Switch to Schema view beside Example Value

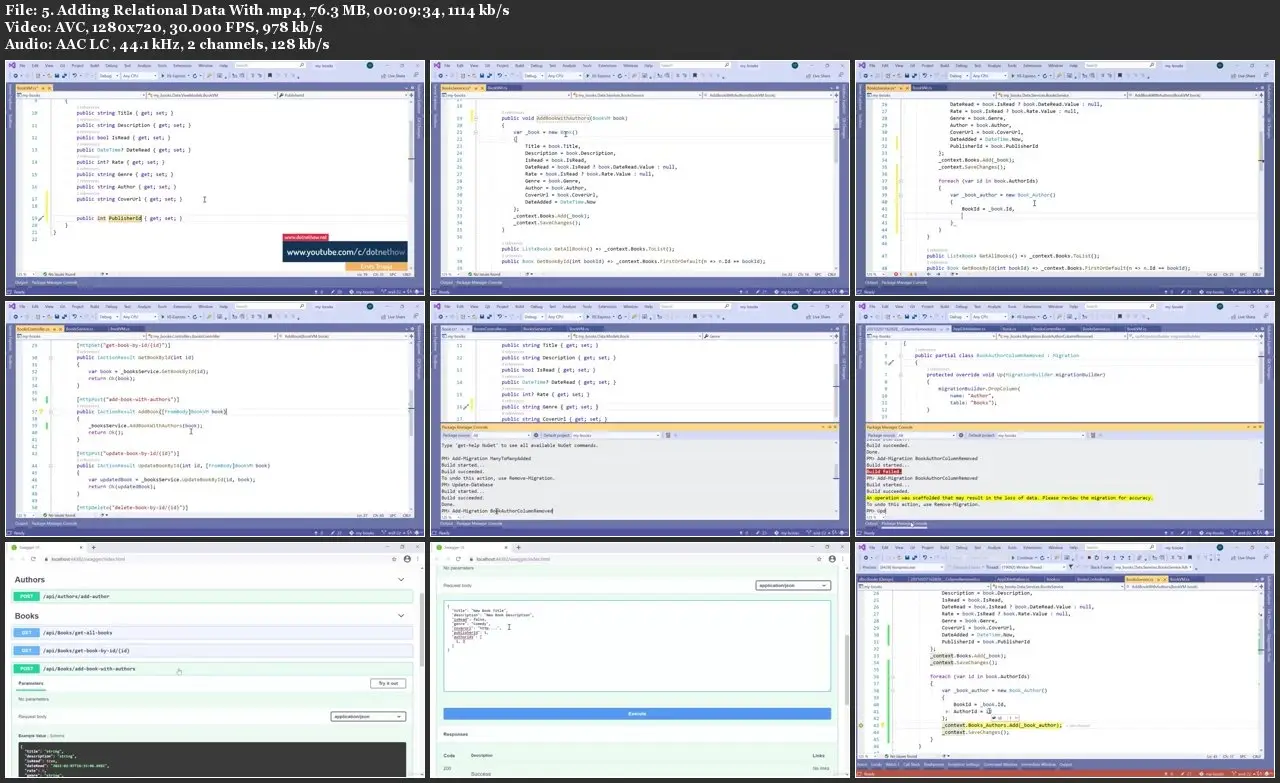pos(57,736)
